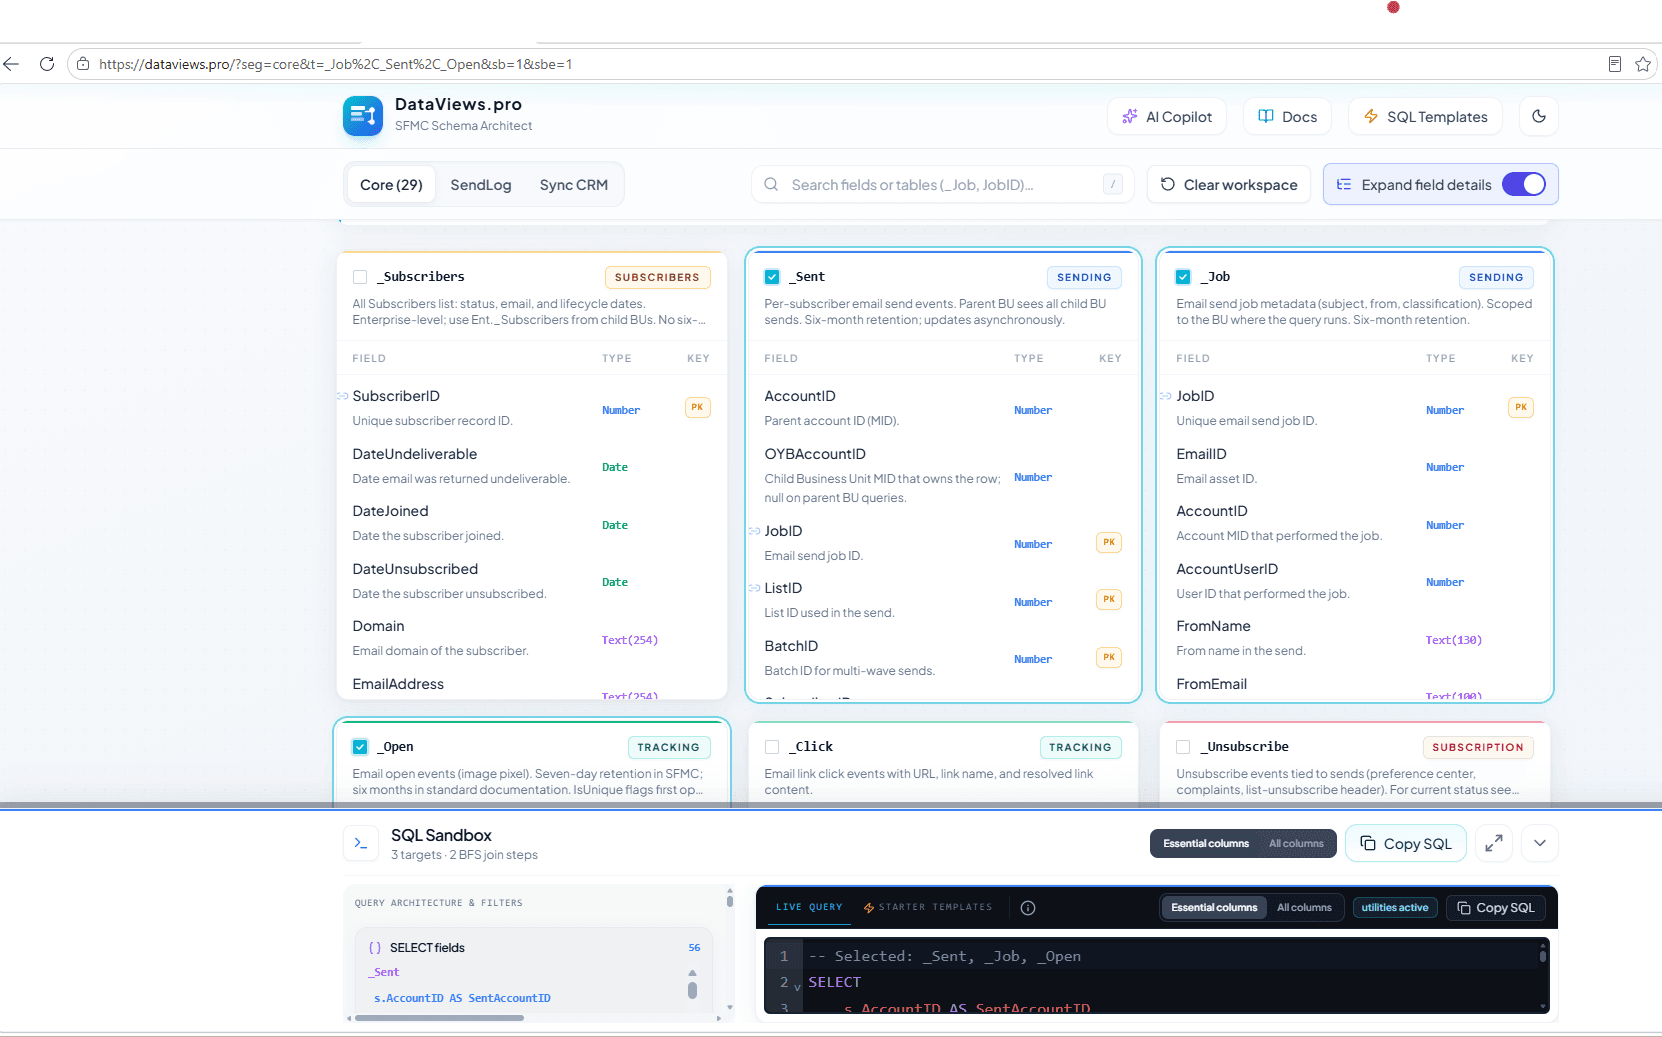Click the curly braces SELECT fields icon
Screen dimensions: 1662x1037
click(375, 948)
